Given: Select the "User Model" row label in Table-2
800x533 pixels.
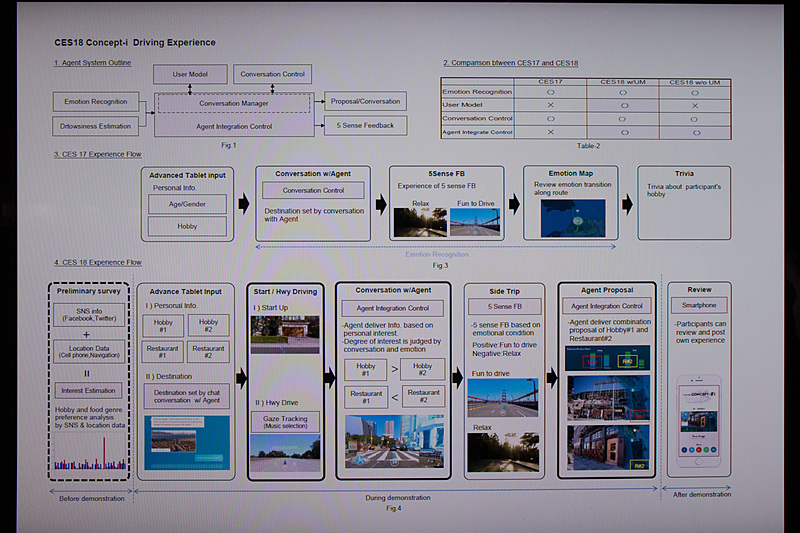Looking at the screenshot, I should (x=462, y=105).
